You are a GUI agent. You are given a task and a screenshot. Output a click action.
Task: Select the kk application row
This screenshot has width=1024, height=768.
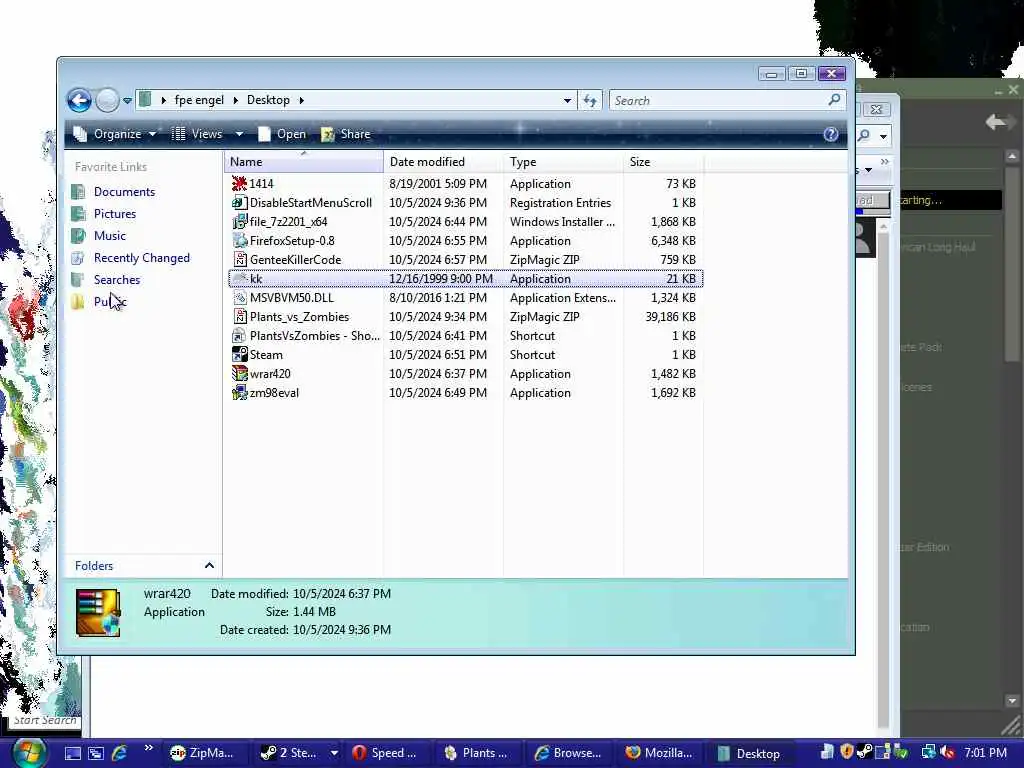466,279
